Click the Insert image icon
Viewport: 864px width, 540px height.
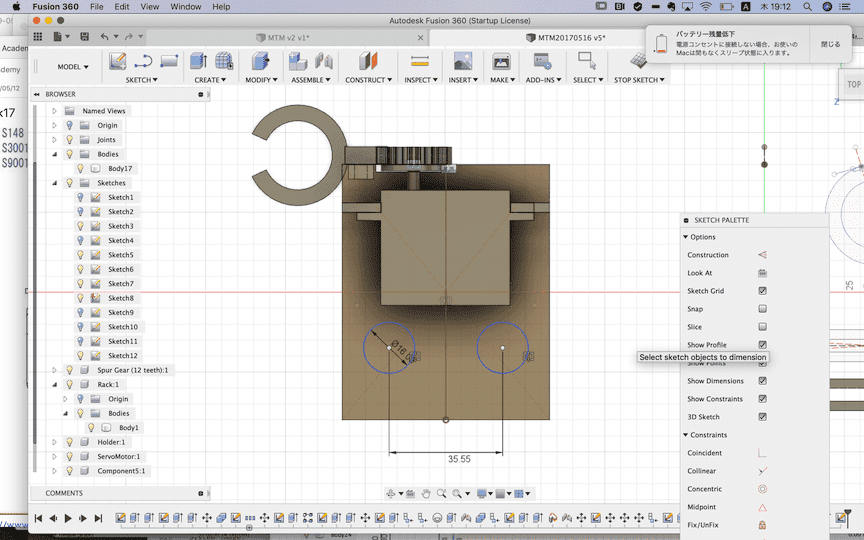click(x=462, y=62)
